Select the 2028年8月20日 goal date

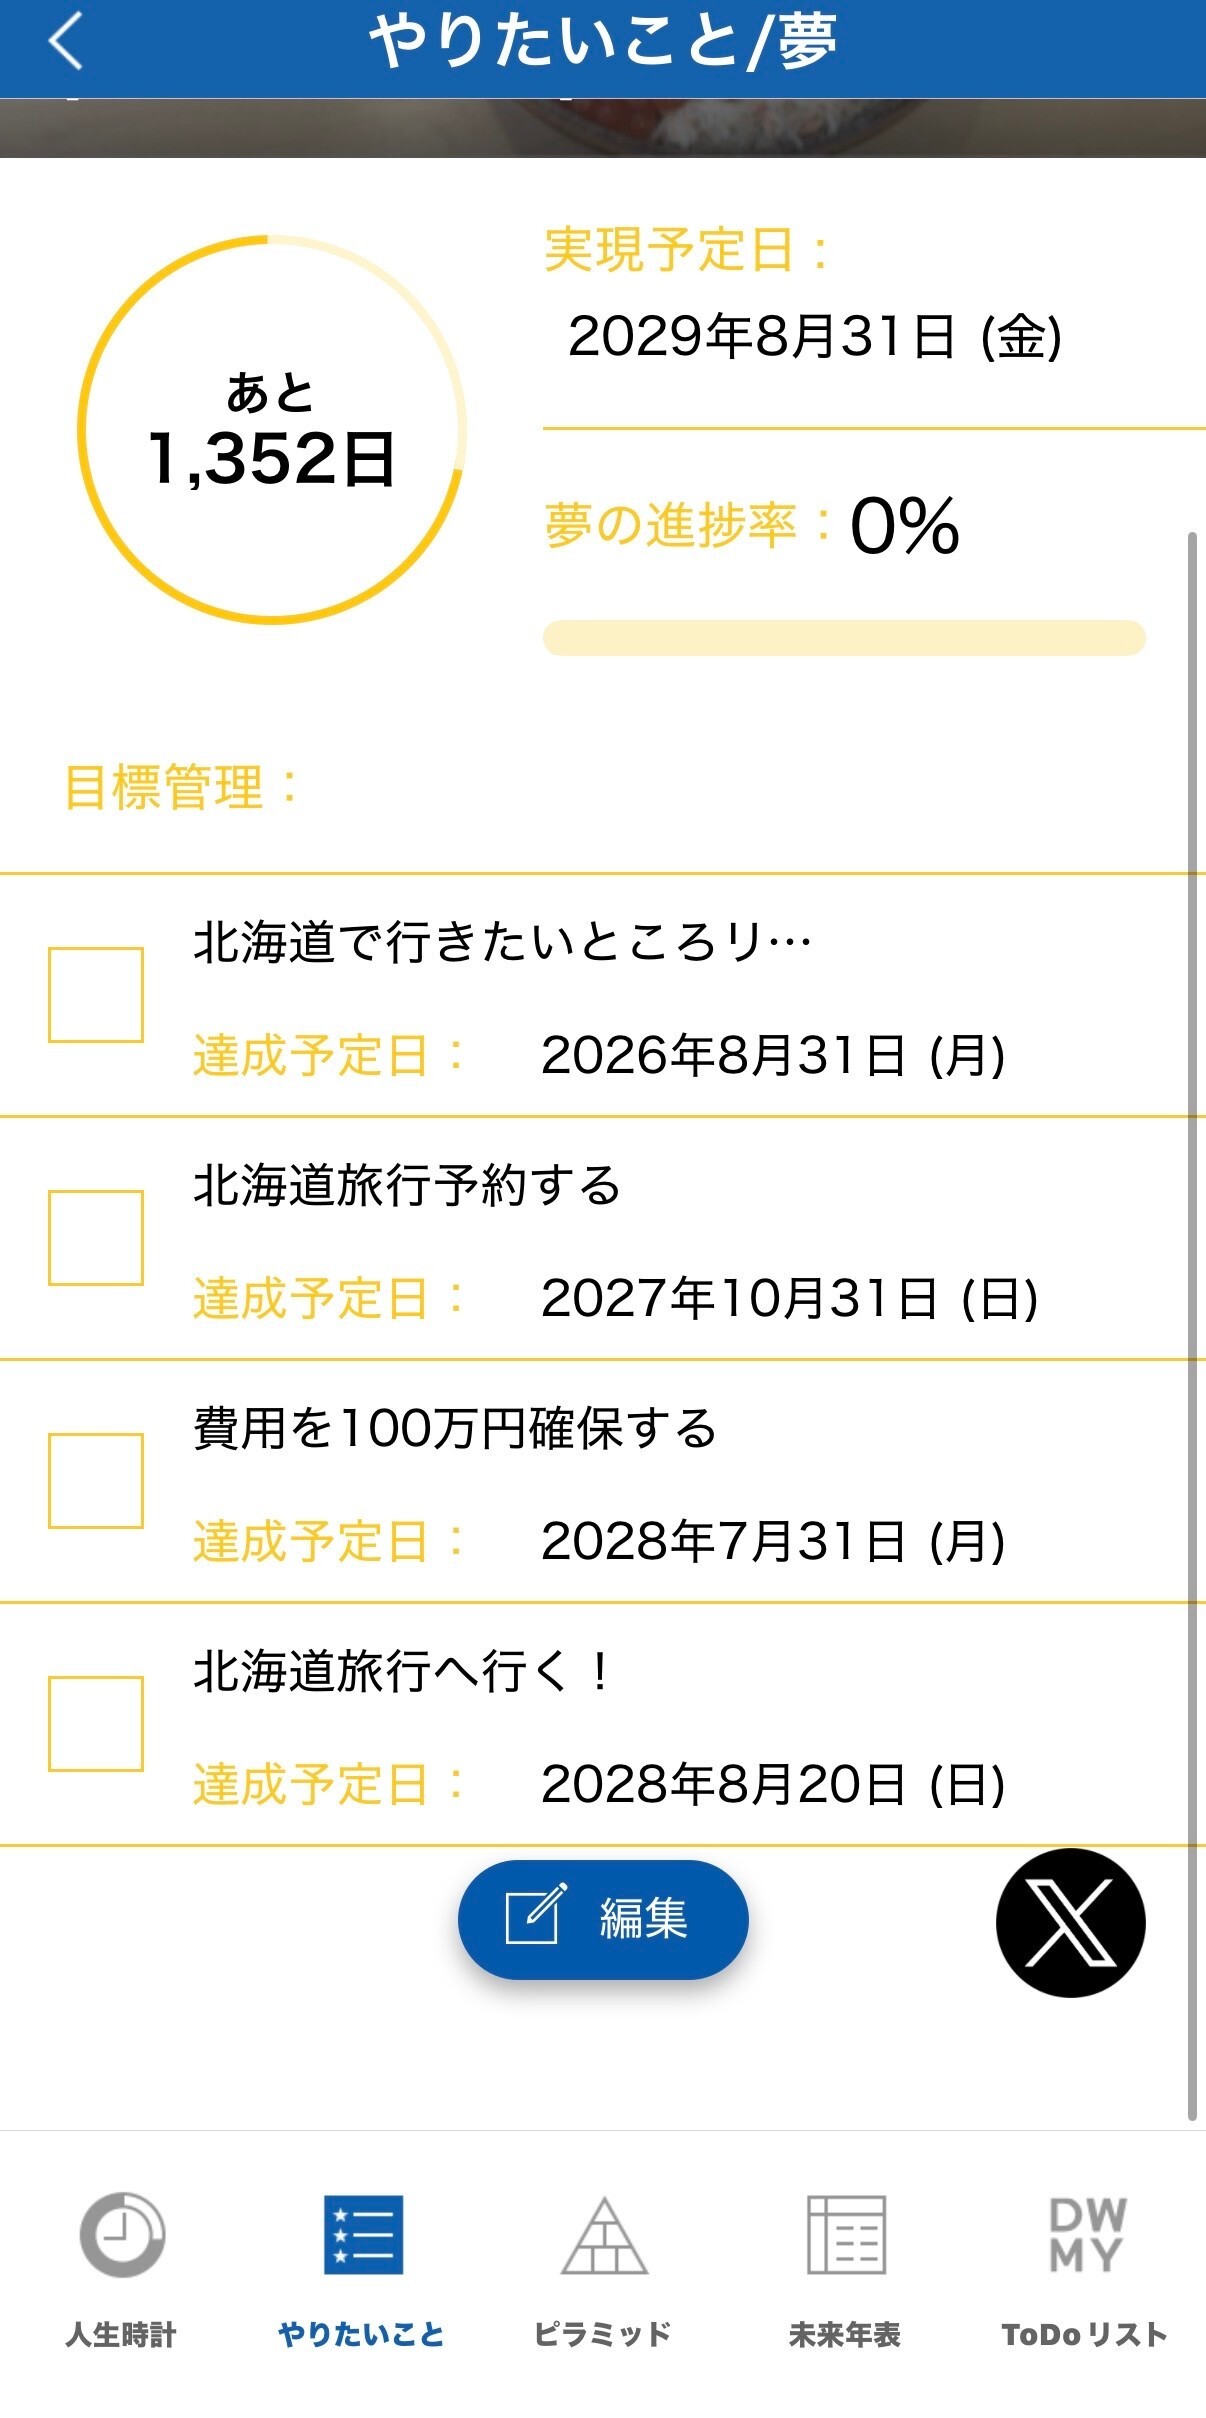pos(773,1785)
